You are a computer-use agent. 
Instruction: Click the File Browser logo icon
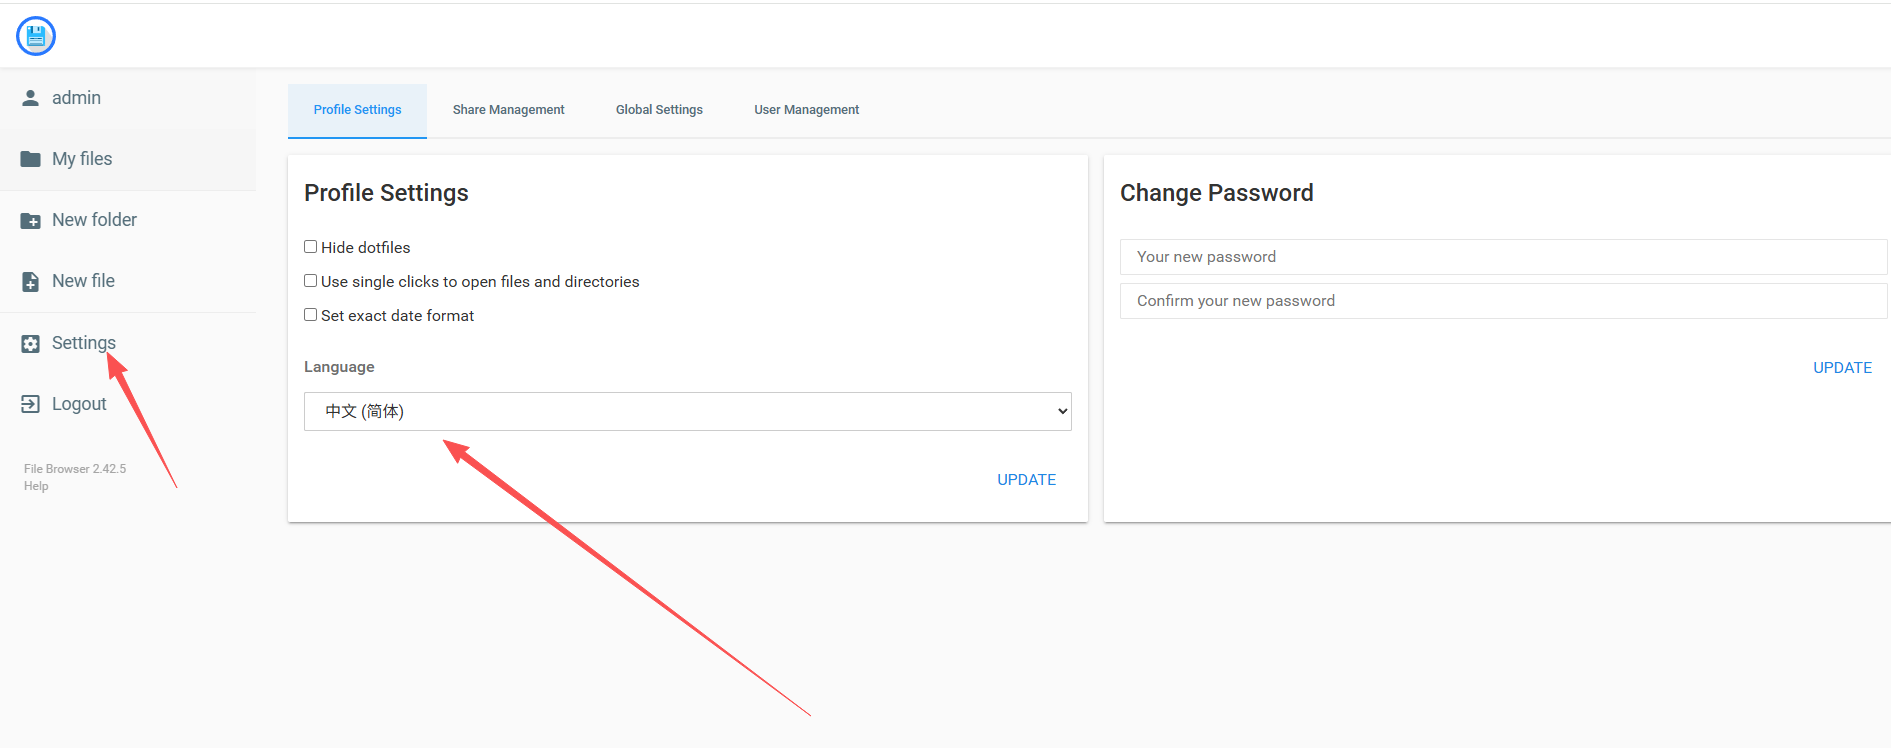(36, 36)
